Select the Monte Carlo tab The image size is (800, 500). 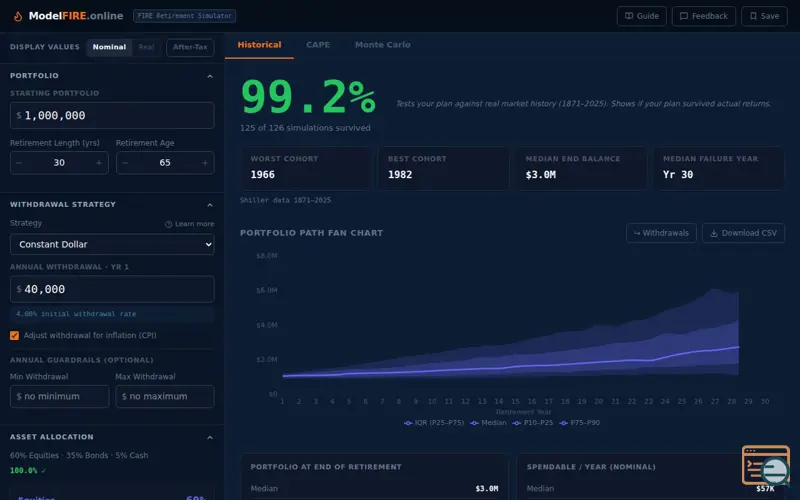[x=383, y=45]
